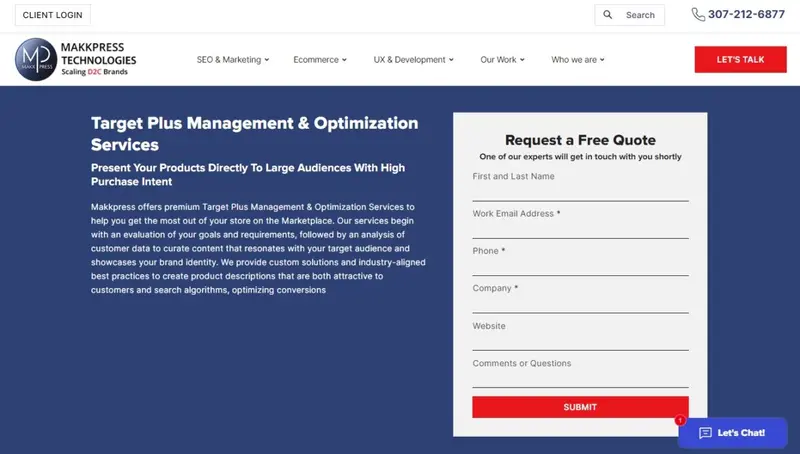The height and width of the screenshot is (454, 800).
Task: Expand the SEO & Marketing menu
Action: coord(233,60)
